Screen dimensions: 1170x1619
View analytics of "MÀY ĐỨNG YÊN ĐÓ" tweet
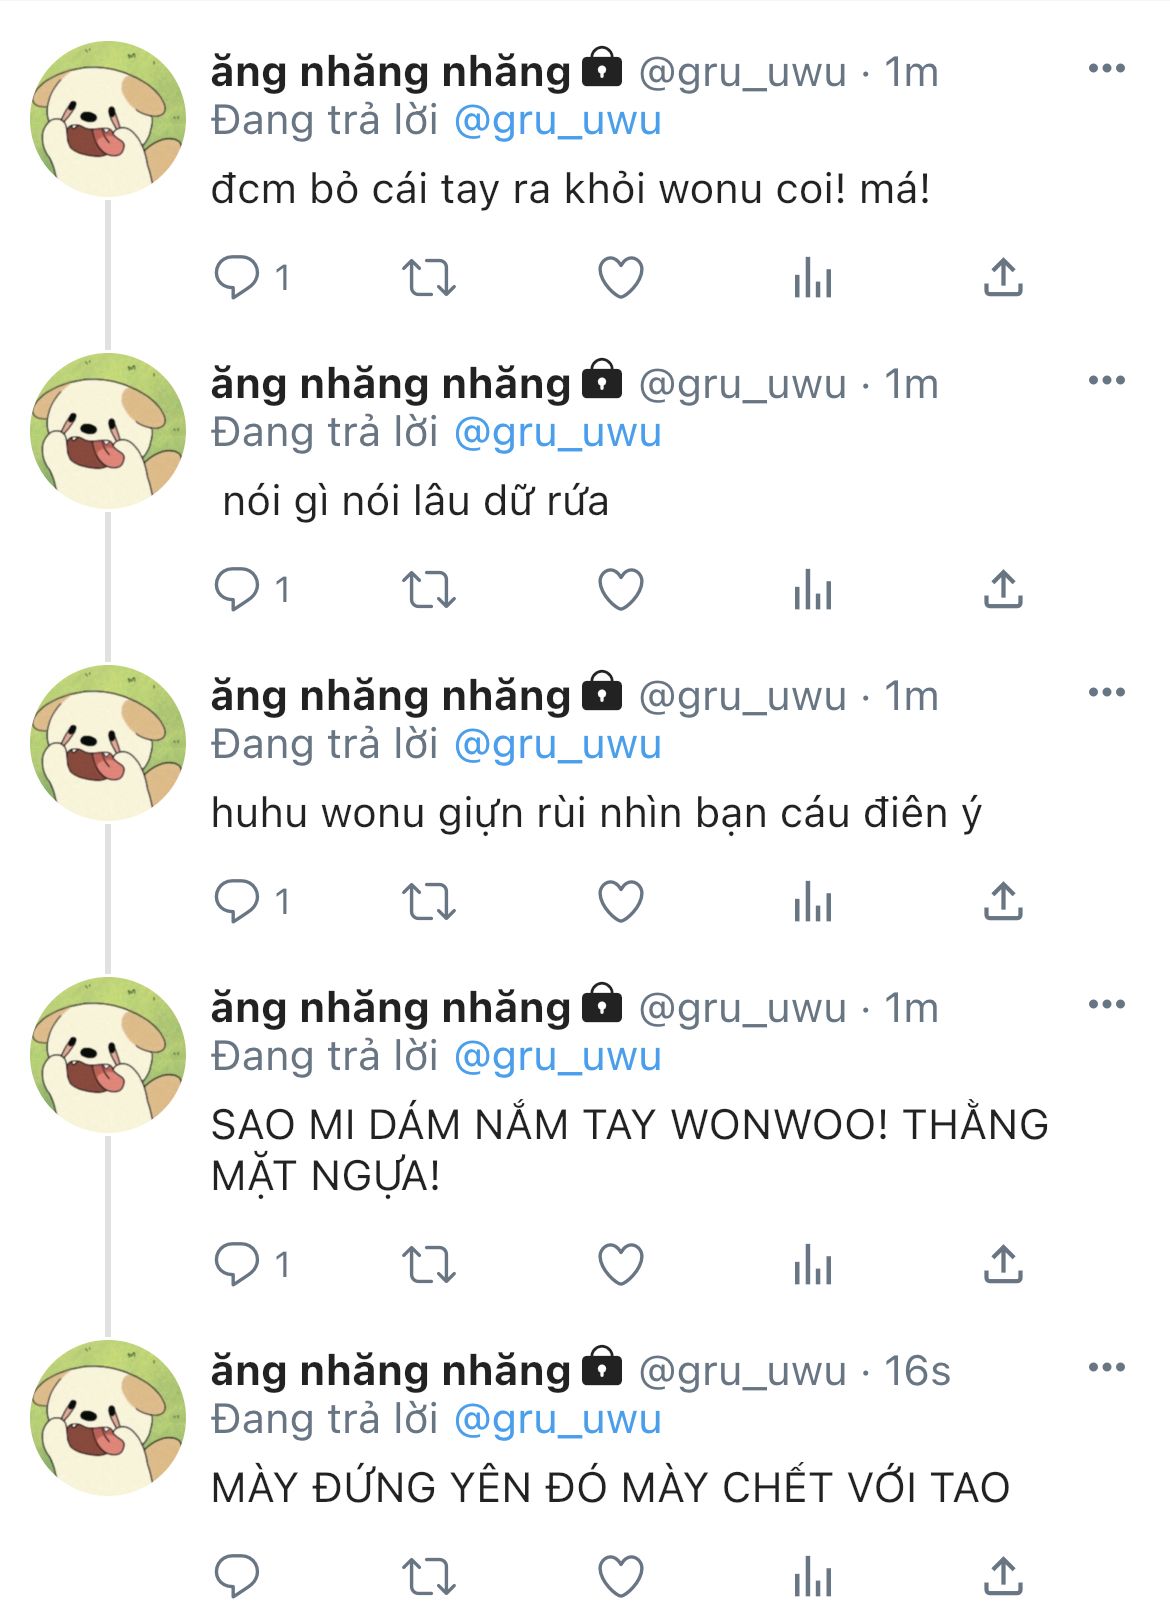pyautogui.click(x=812, y=1576)
